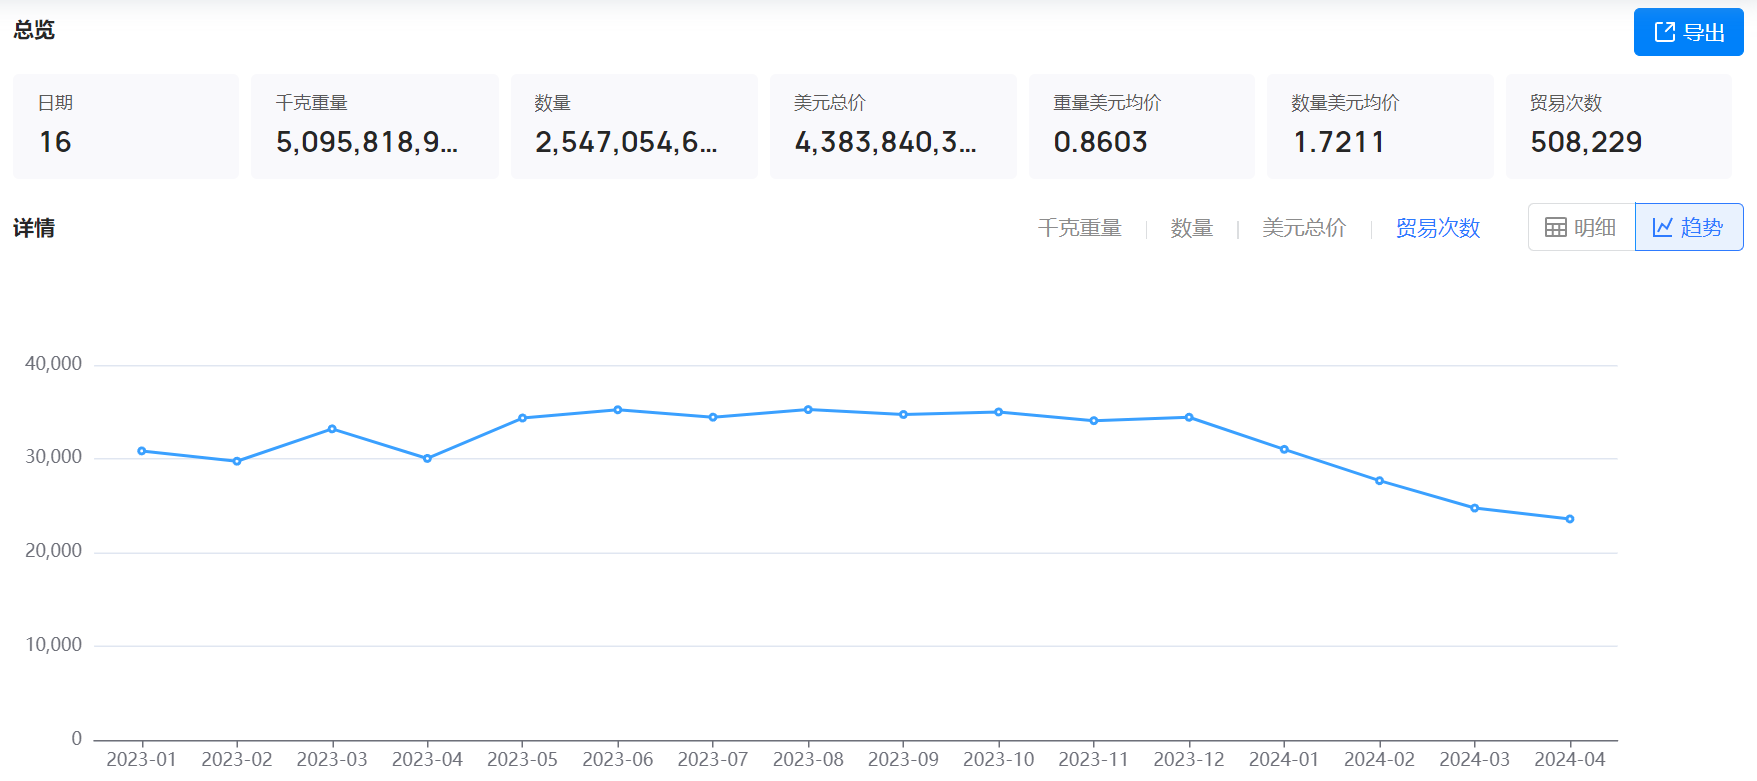Select the 贸易次数 metric tab
This screenshot has width=1757, height=781.
coord(1437,228)
